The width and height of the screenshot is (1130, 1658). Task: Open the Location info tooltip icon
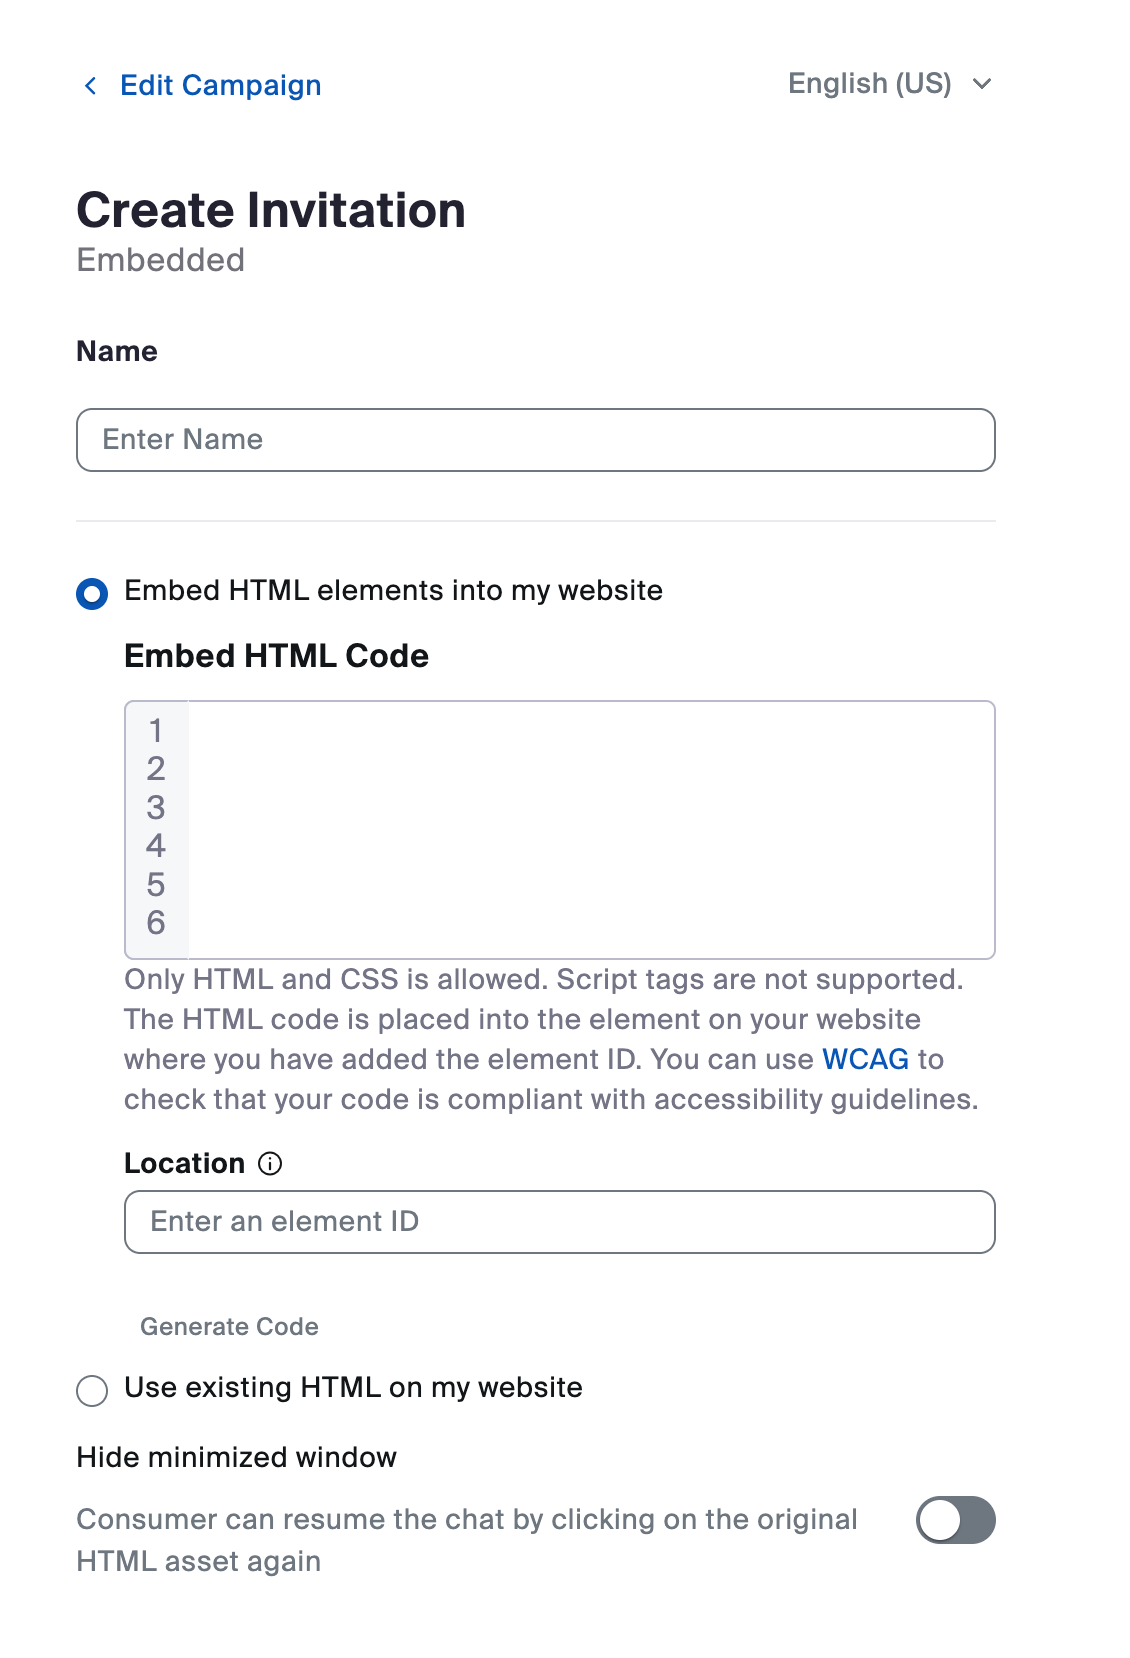pos(269,1163)
